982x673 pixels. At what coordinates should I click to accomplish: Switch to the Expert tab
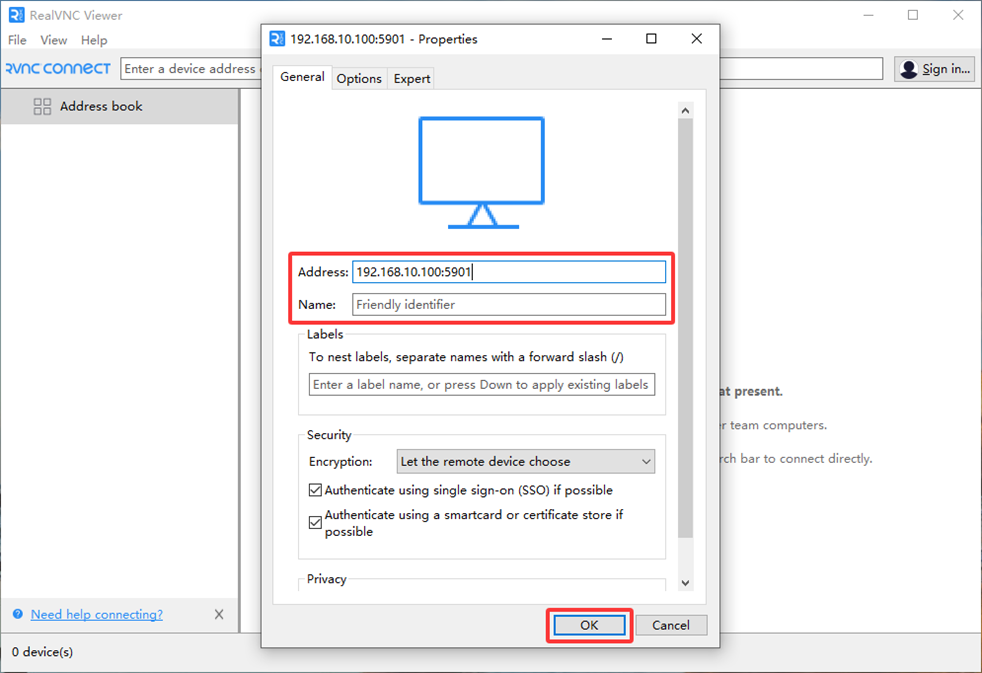[412, 78]
